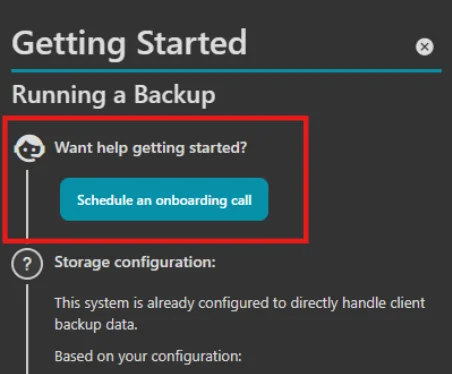452x374 pixels.
Task: Click 'This system is already configured' paragraph
Action: coord(240,314)
